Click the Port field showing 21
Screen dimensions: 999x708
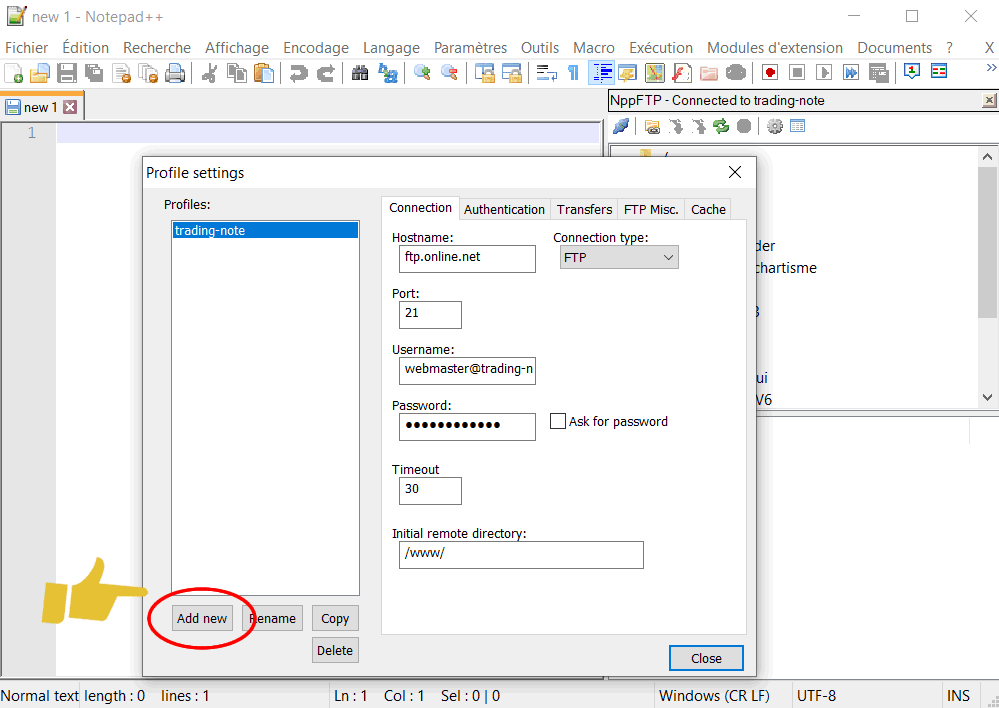click(430, 315)
